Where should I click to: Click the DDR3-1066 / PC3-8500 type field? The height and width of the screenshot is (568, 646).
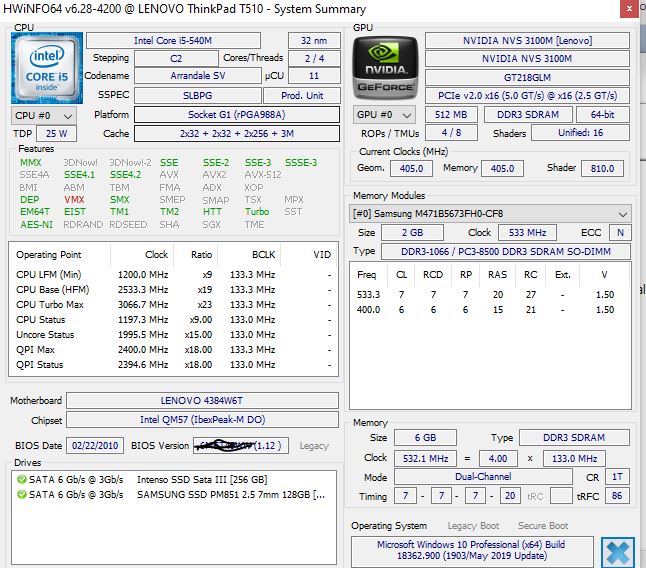506,251
